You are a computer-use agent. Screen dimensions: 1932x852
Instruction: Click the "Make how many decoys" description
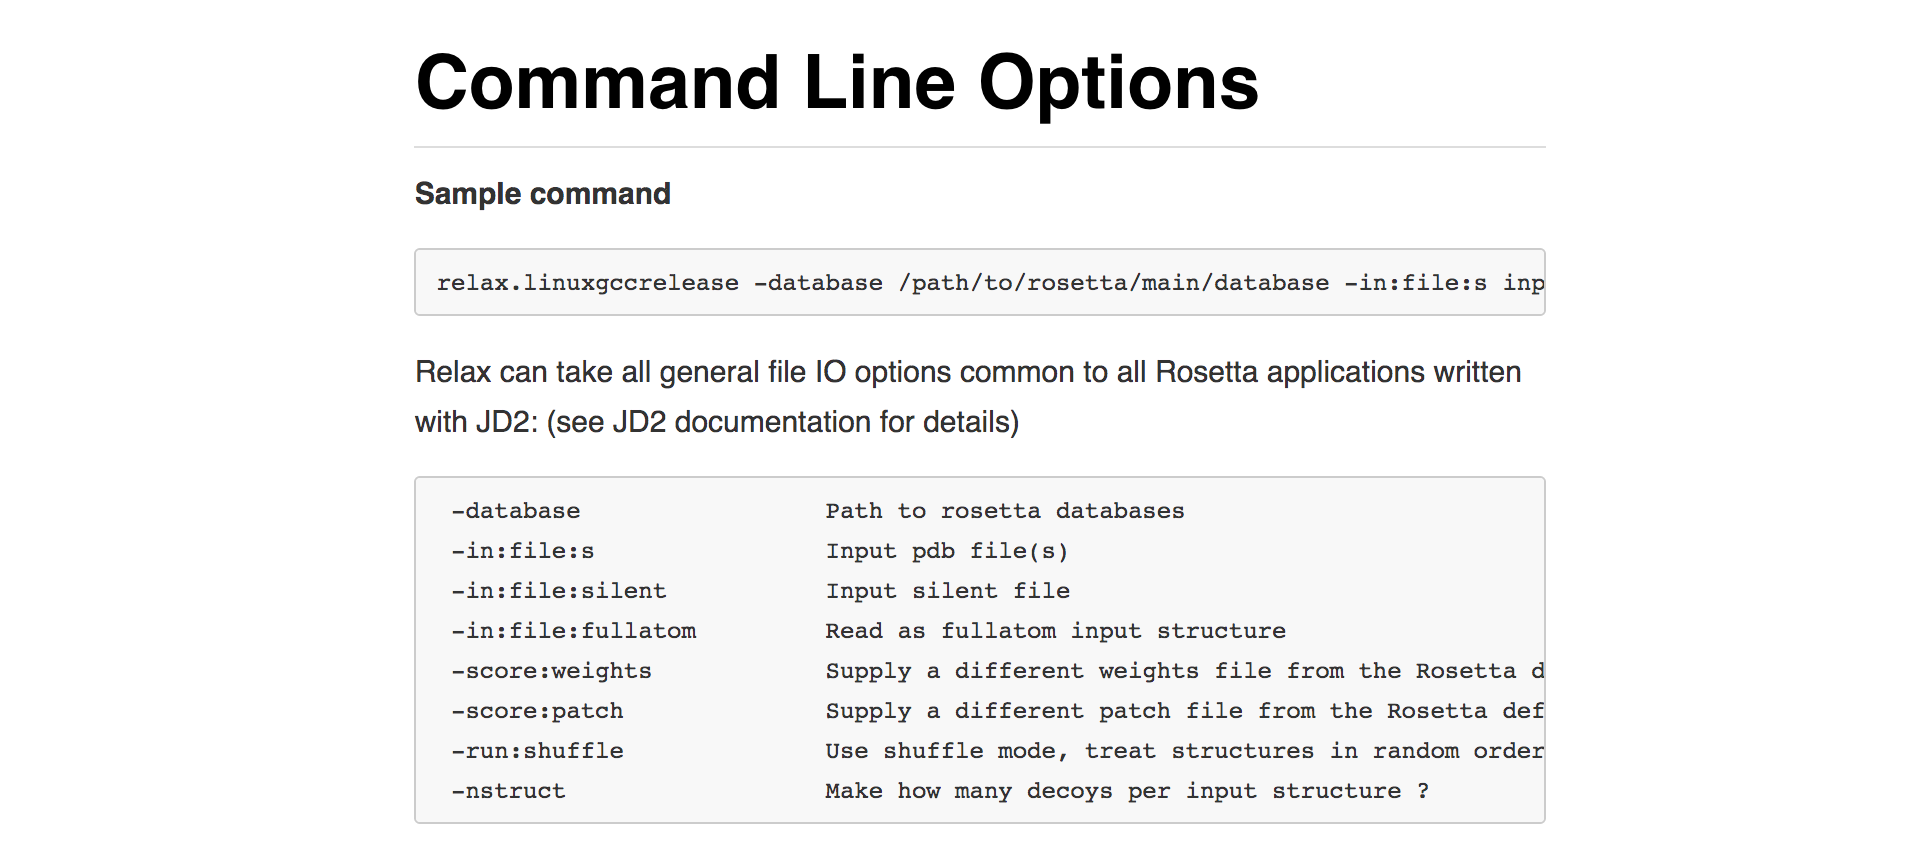point(1126,791)
